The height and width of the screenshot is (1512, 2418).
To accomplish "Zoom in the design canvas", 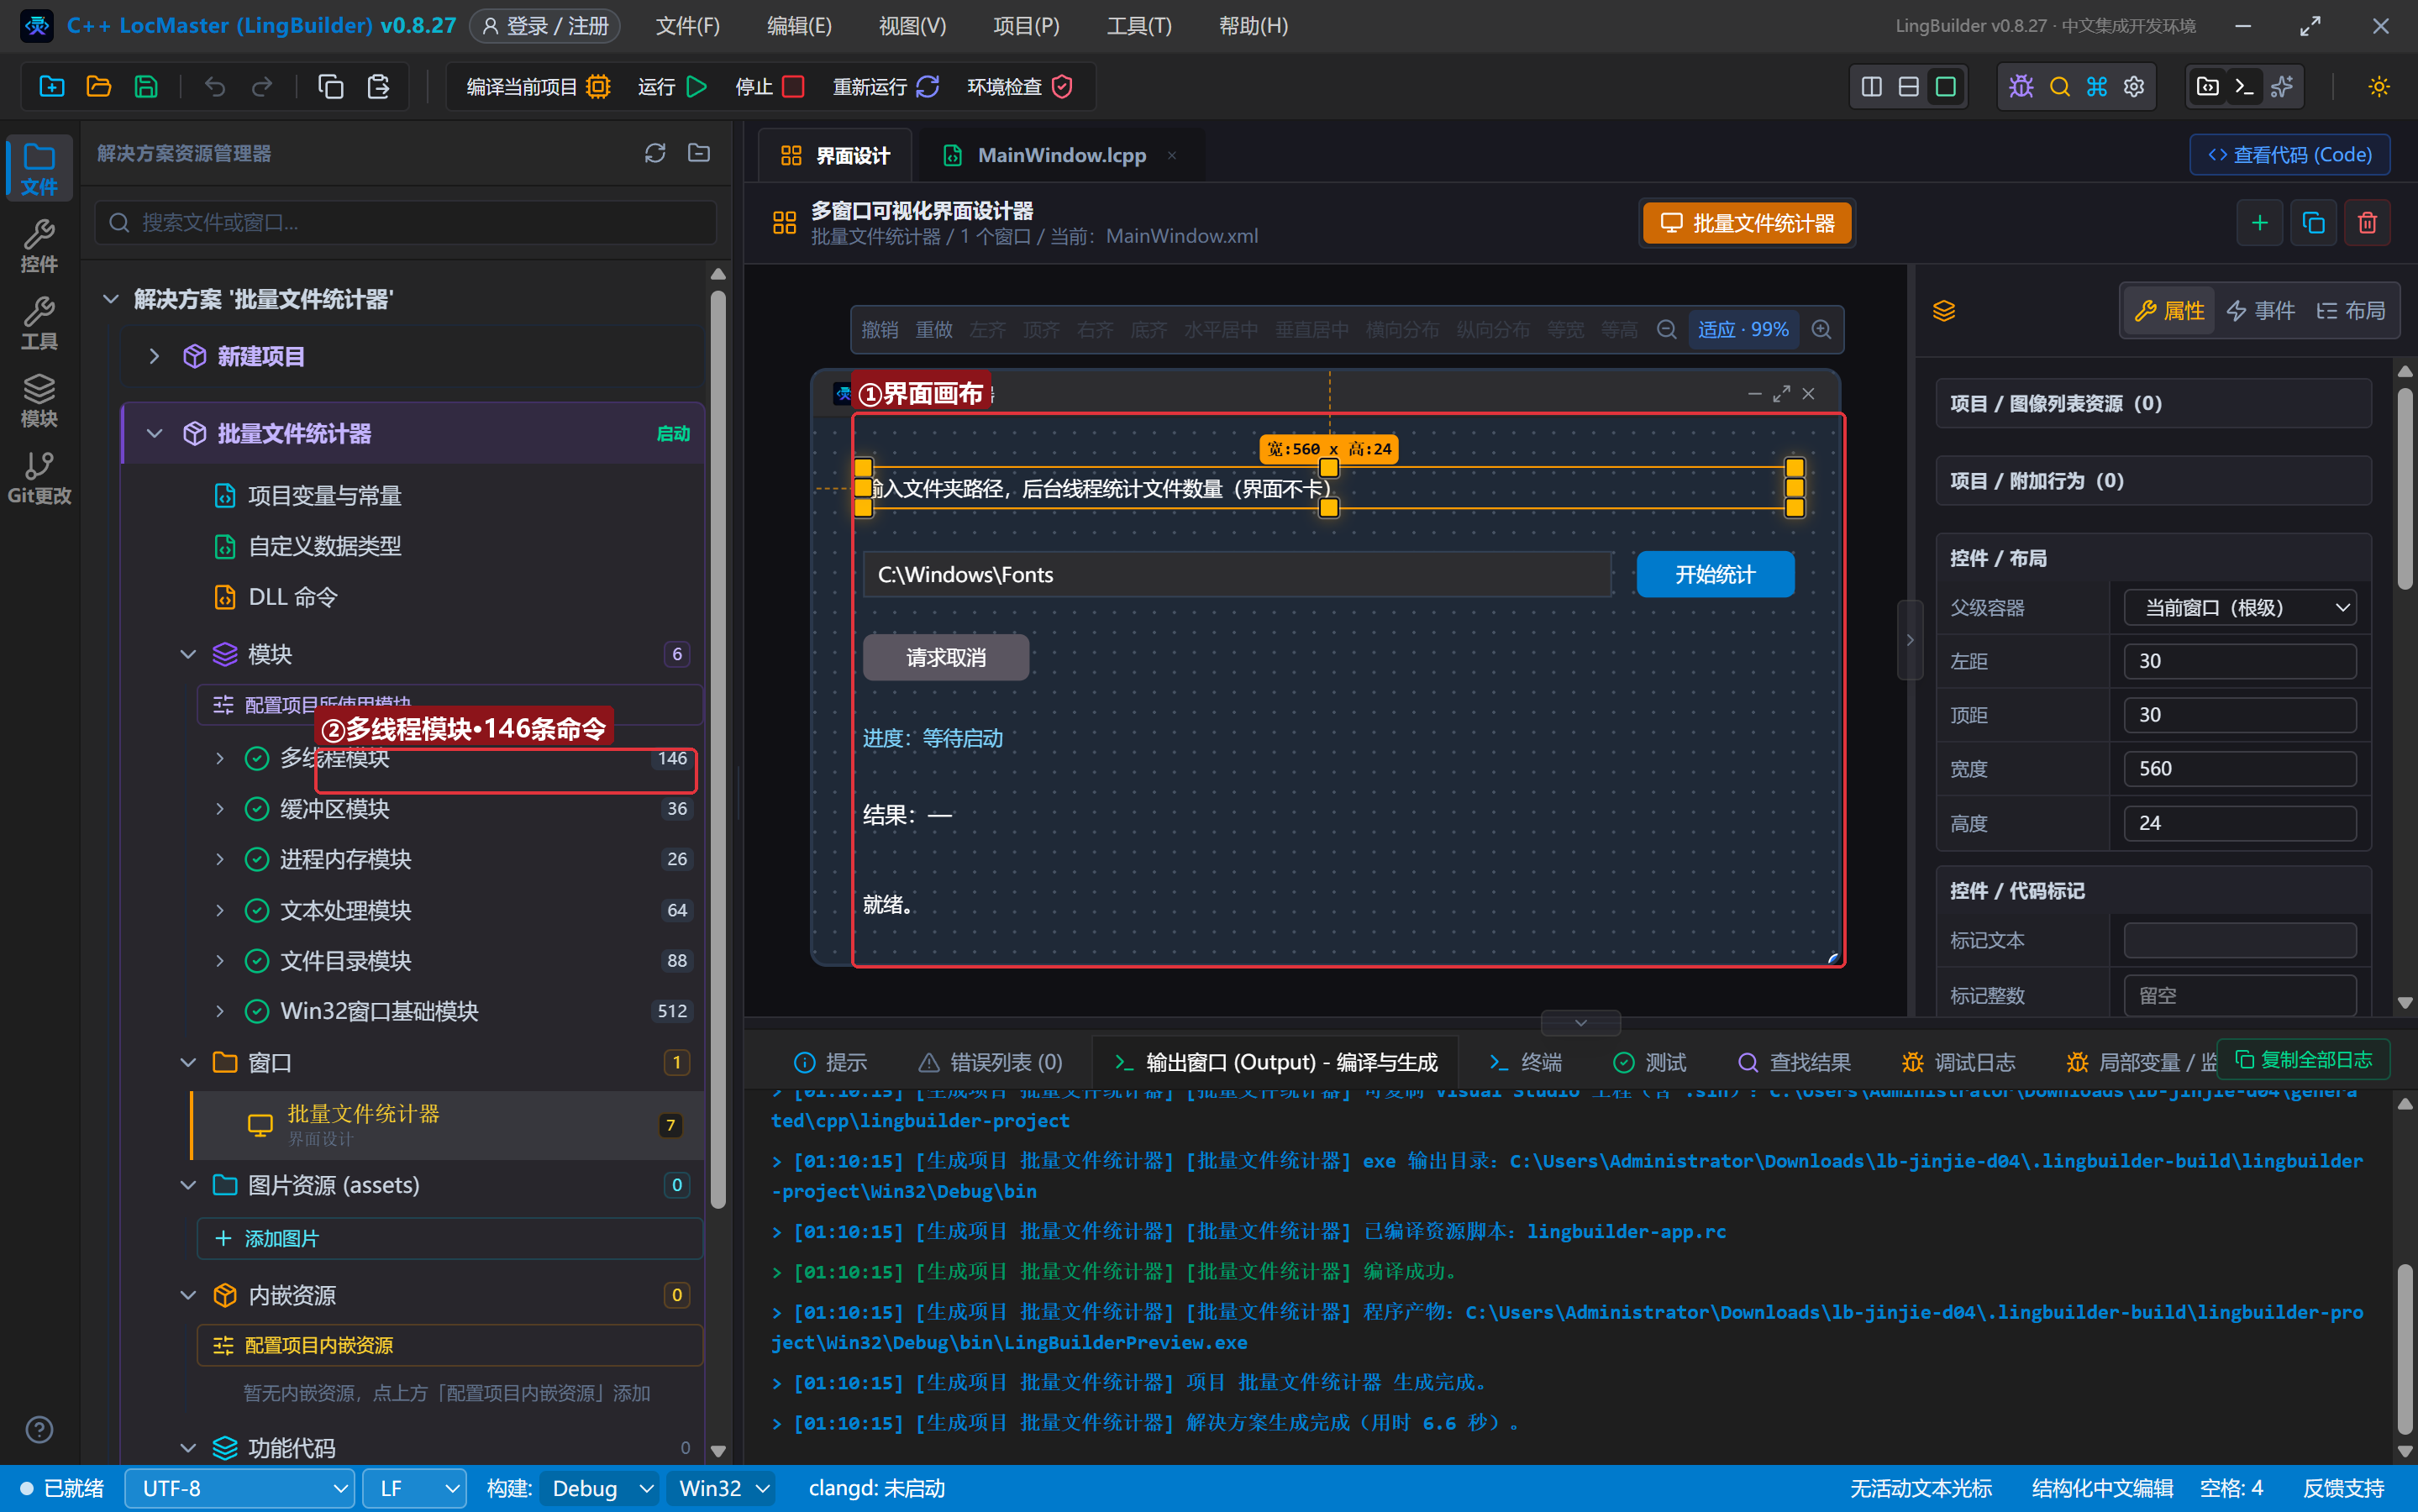I will (1822, 329).
